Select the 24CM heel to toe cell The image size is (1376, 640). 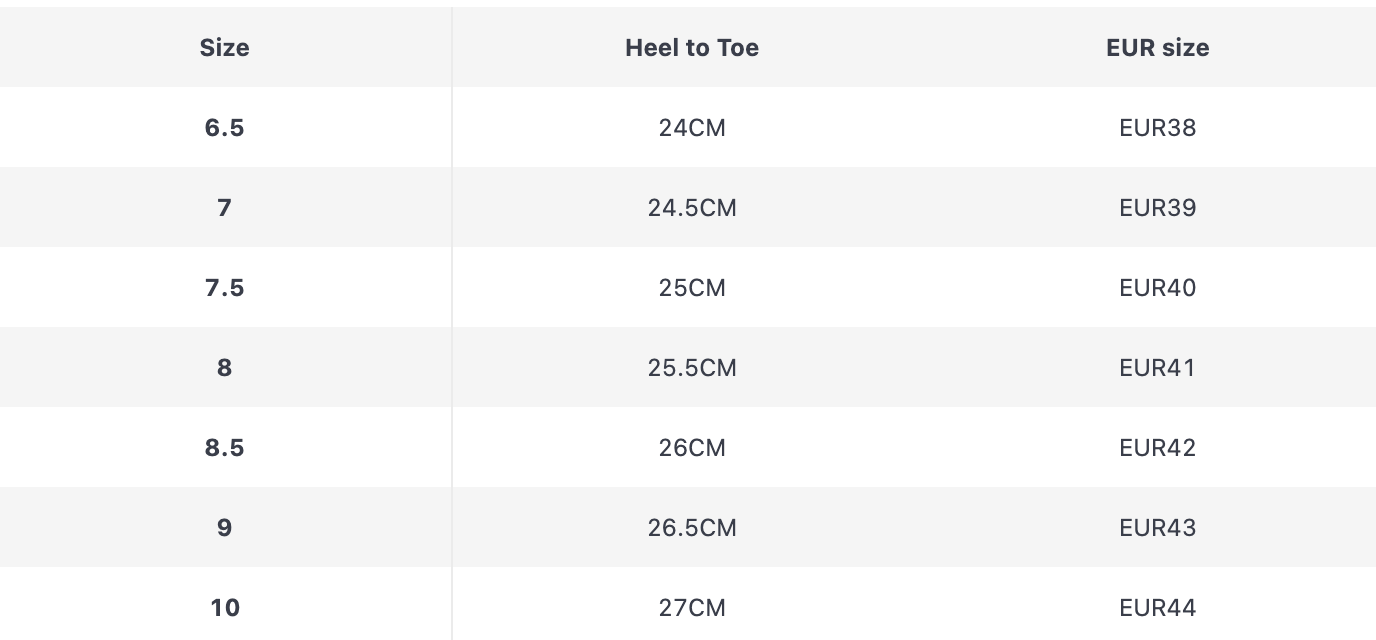(692, 128)
